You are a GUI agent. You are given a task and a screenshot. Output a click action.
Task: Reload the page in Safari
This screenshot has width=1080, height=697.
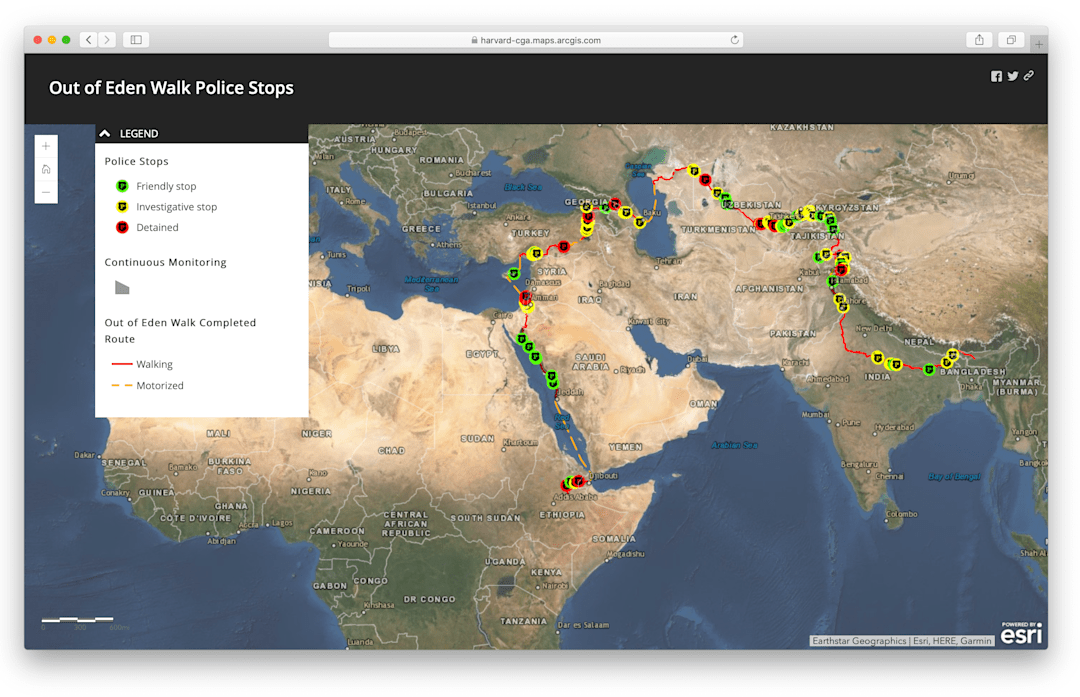(x=735, y=40)
